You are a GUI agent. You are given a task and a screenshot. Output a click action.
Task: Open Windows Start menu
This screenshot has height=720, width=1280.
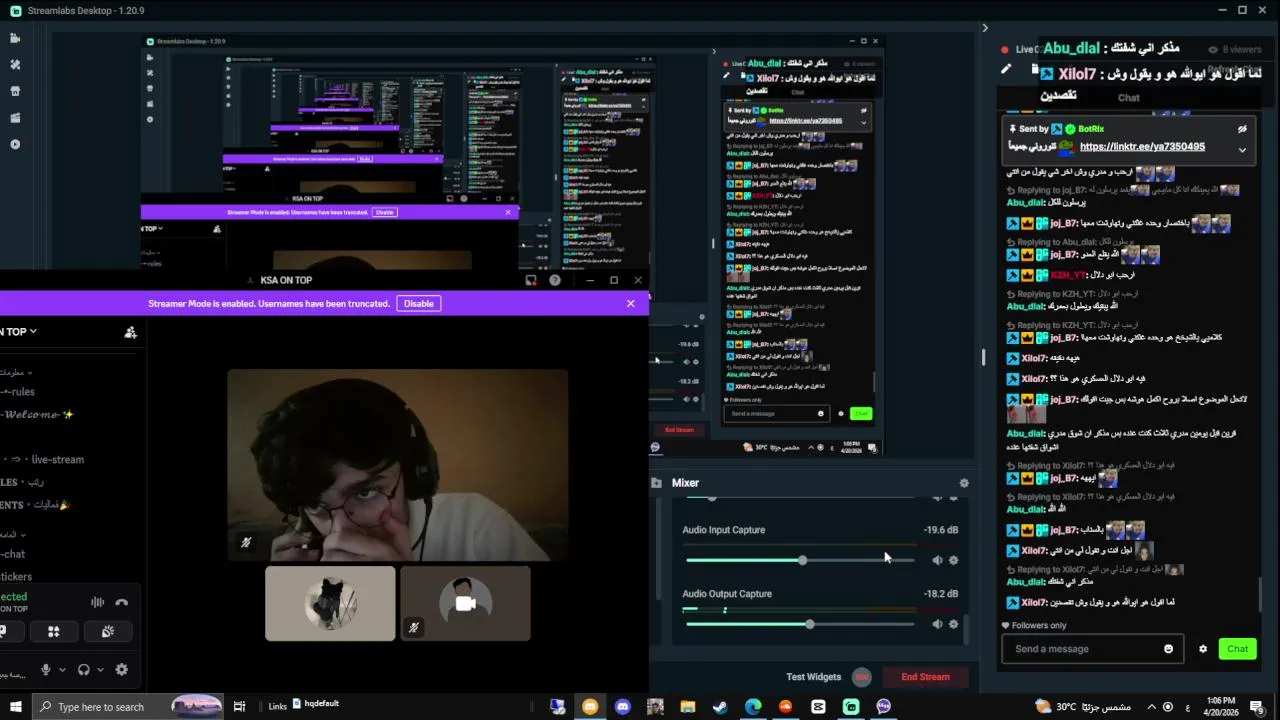tap(16, 706)
